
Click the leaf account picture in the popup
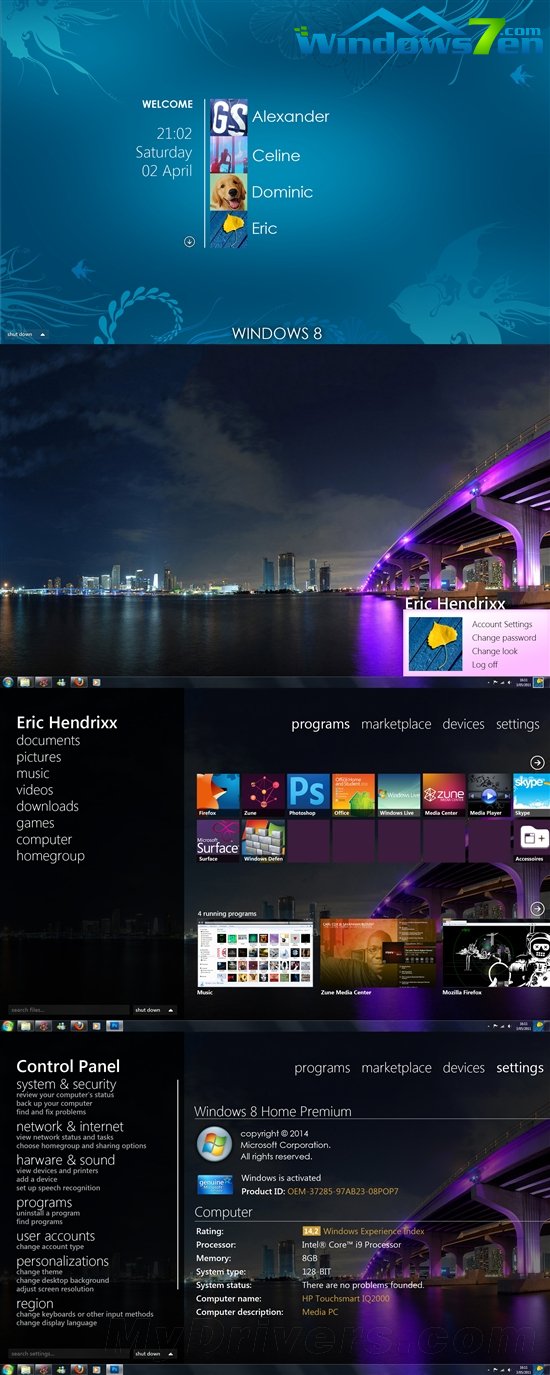pyautogui.click(x=435, y=643)
